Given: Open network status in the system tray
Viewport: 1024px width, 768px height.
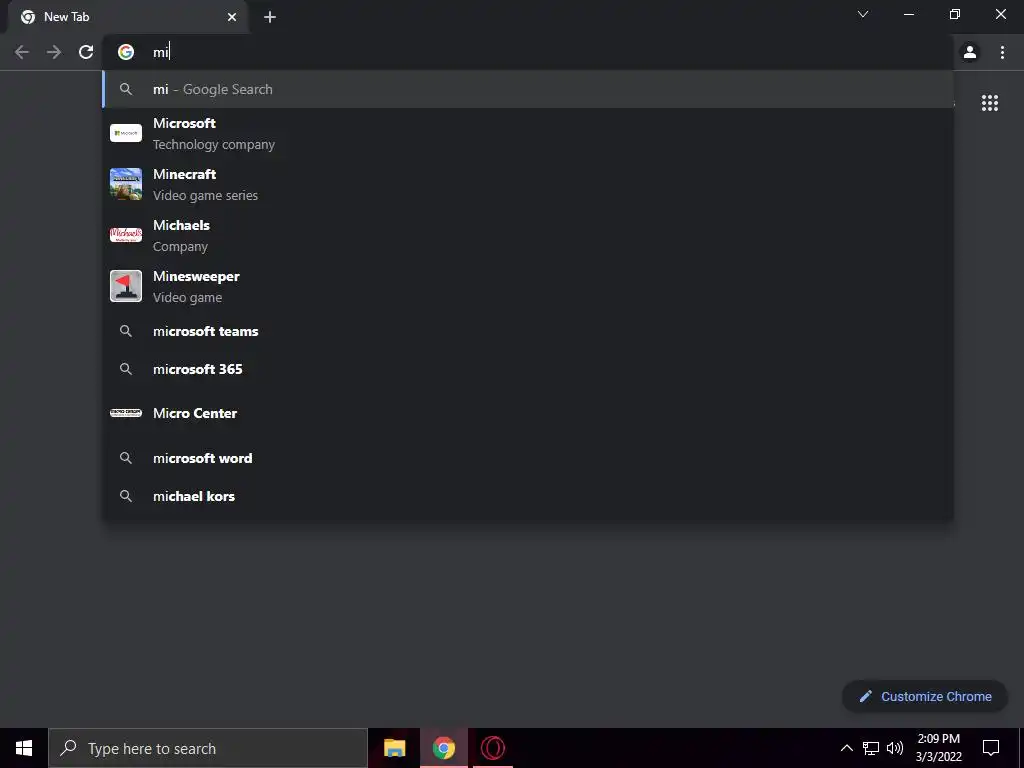Looking at the screenshot, I should 871,748.
